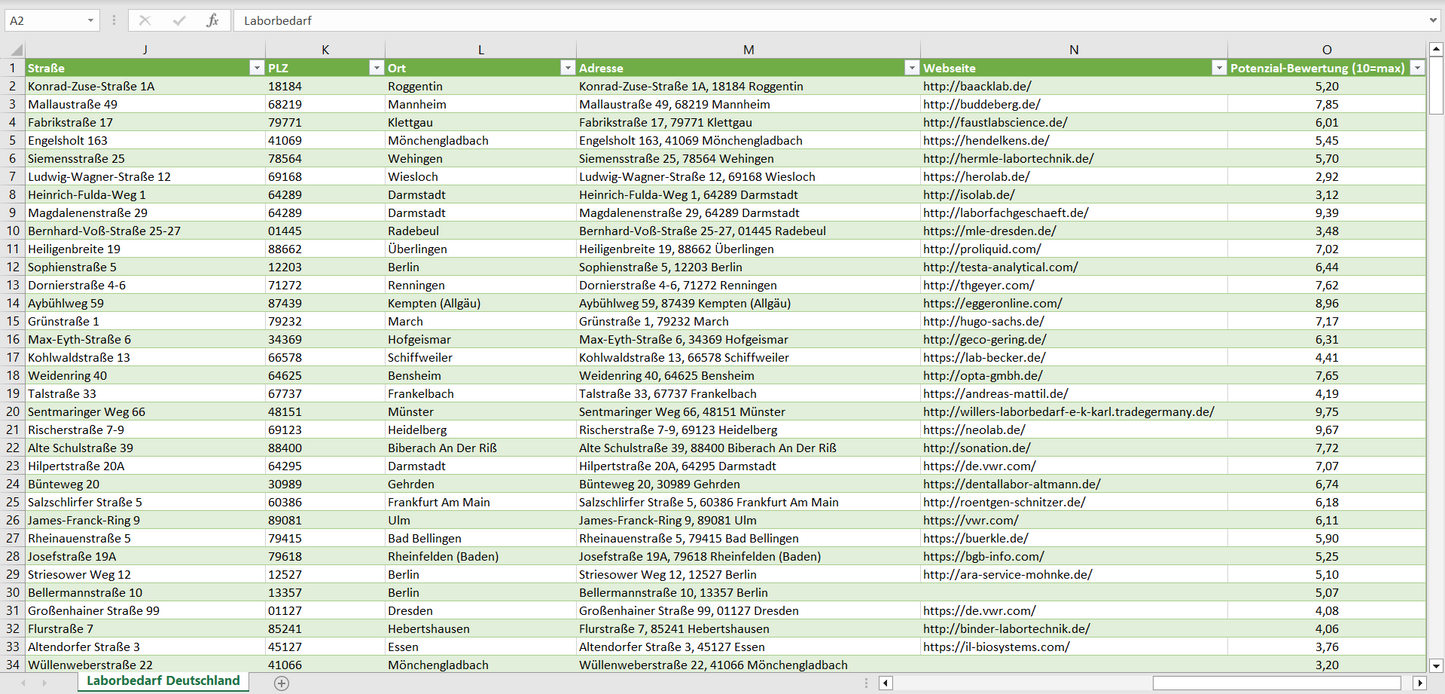Switch to Laborbedarf Deutschland sheet tab
This screenshot has height=694, width=1445.
(163, 681)
